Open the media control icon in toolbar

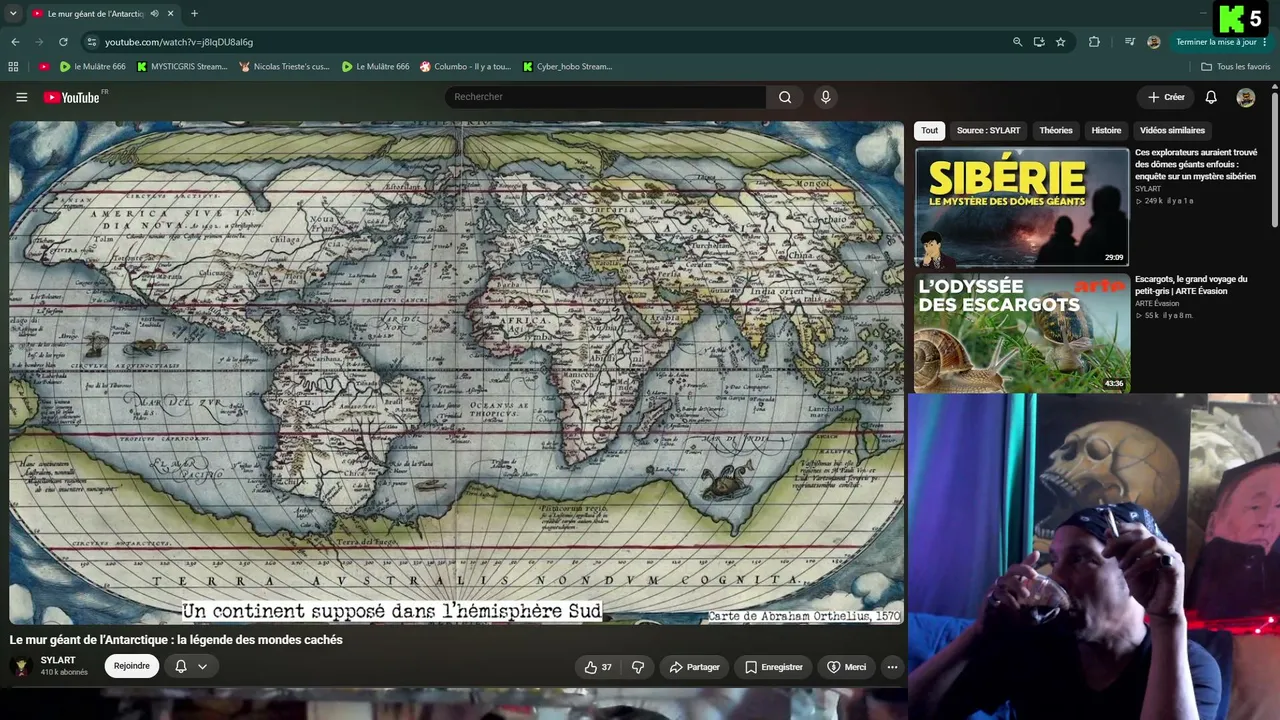click(1130, 42)
